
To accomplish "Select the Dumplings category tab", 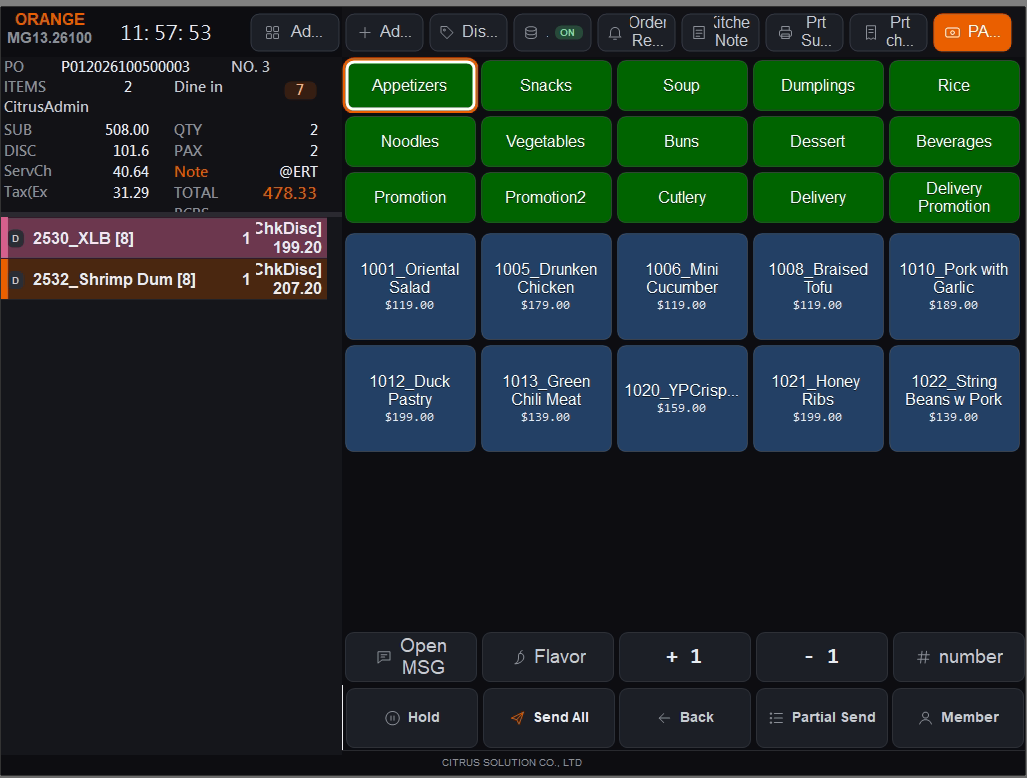I will (818, 86).
